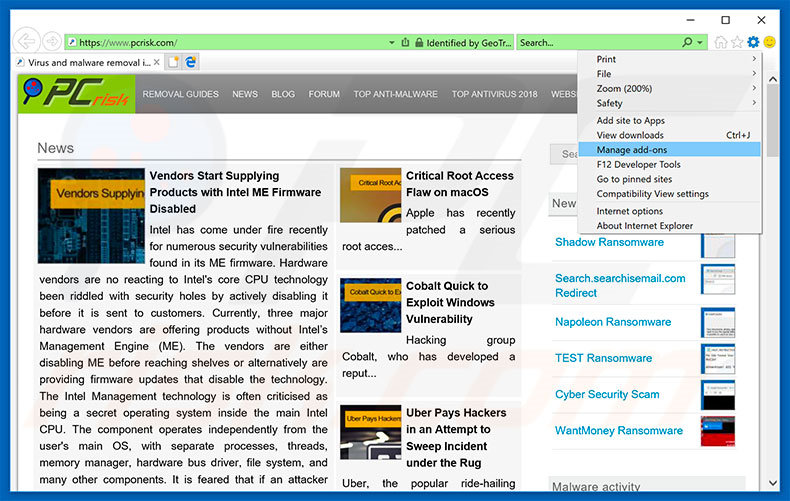Open Internet options

coord(670,211)
